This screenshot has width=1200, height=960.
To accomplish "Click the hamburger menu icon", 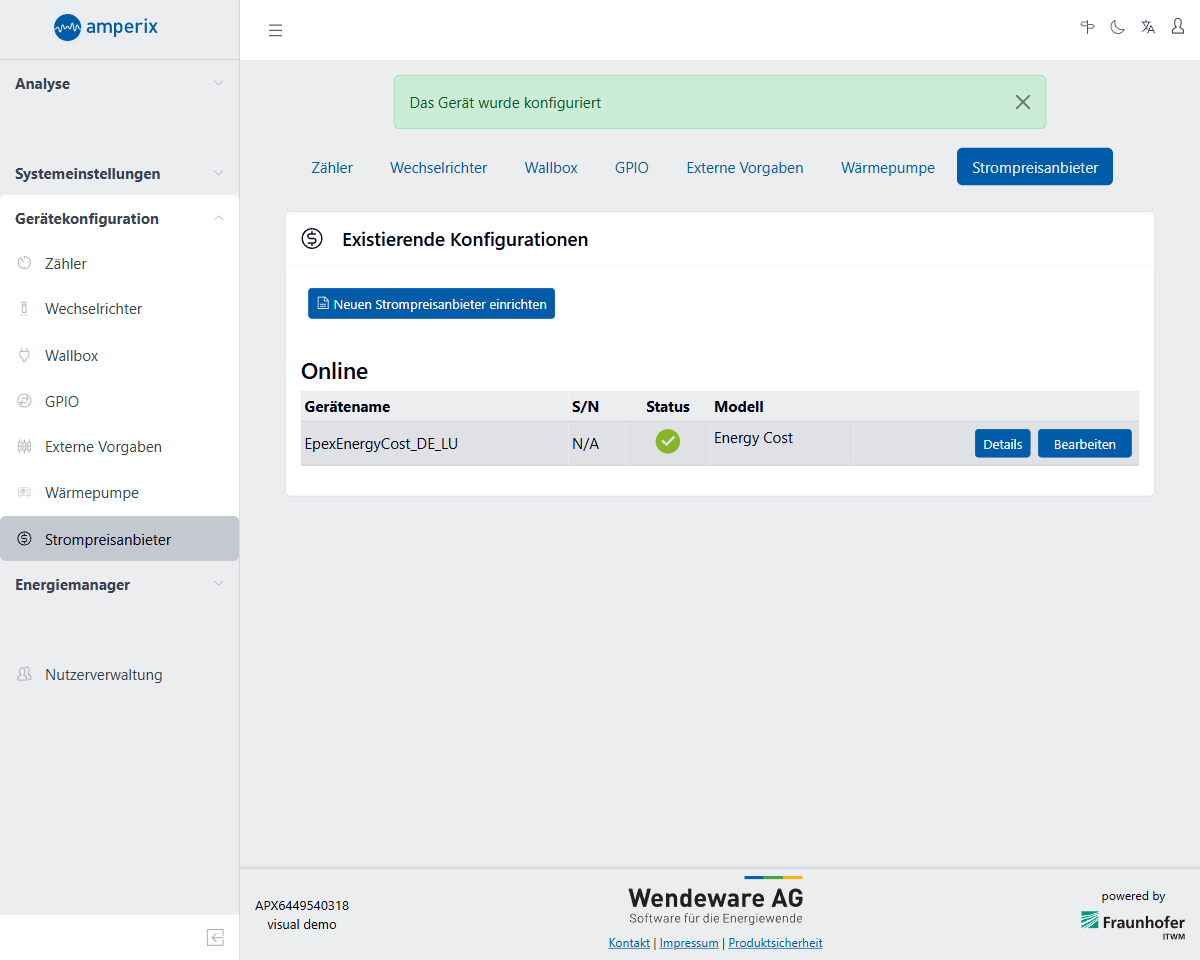I will click(x=276, y=30).
